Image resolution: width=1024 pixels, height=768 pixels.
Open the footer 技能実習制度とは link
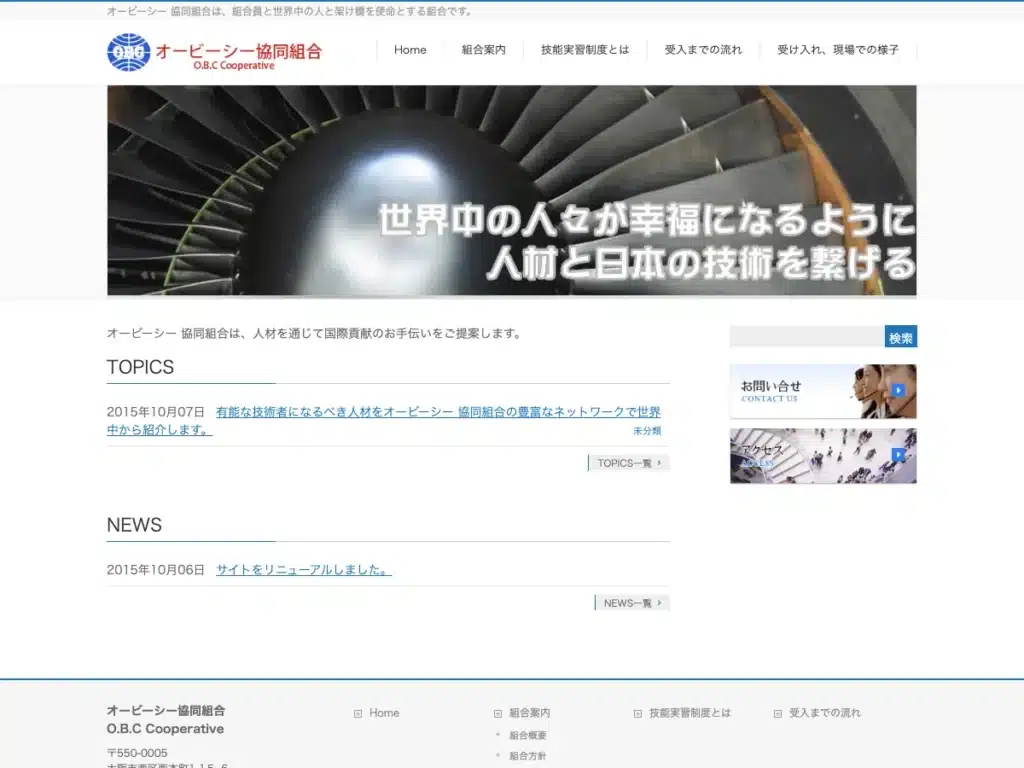point(690,713)
